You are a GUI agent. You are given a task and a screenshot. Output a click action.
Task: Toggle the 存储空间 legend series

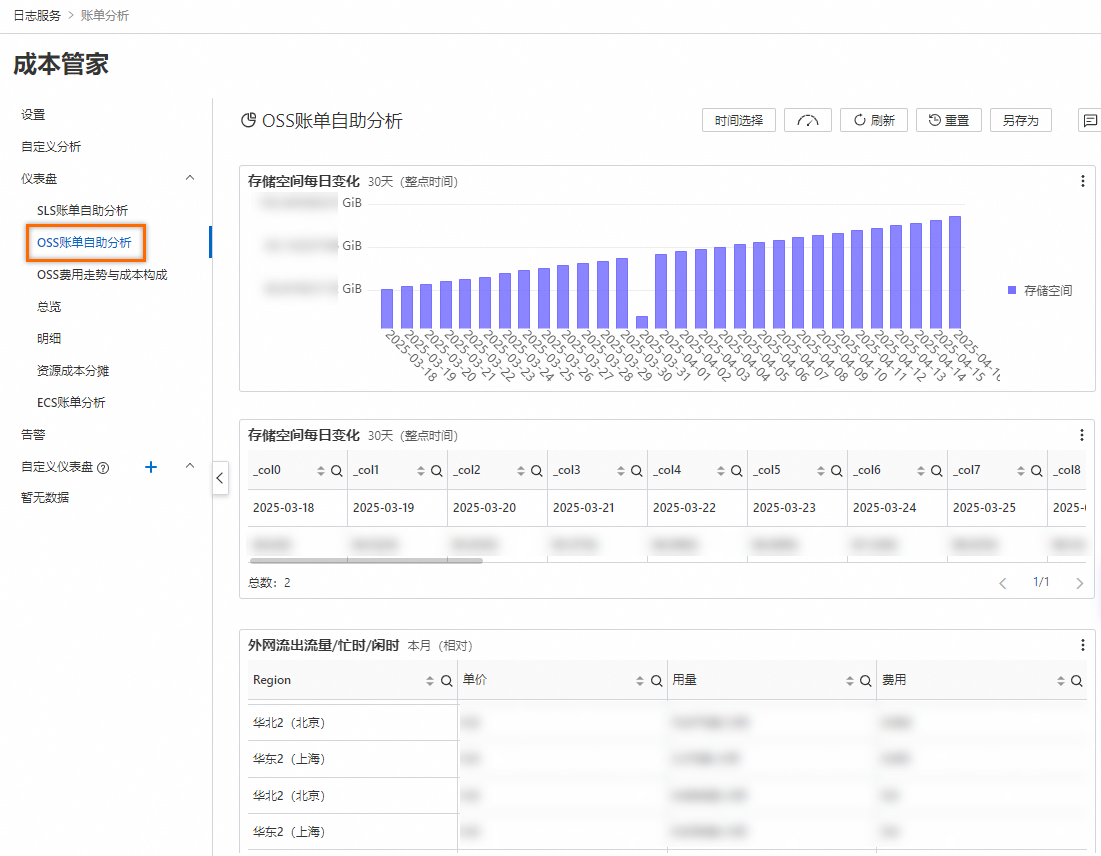pos(1040,290)
